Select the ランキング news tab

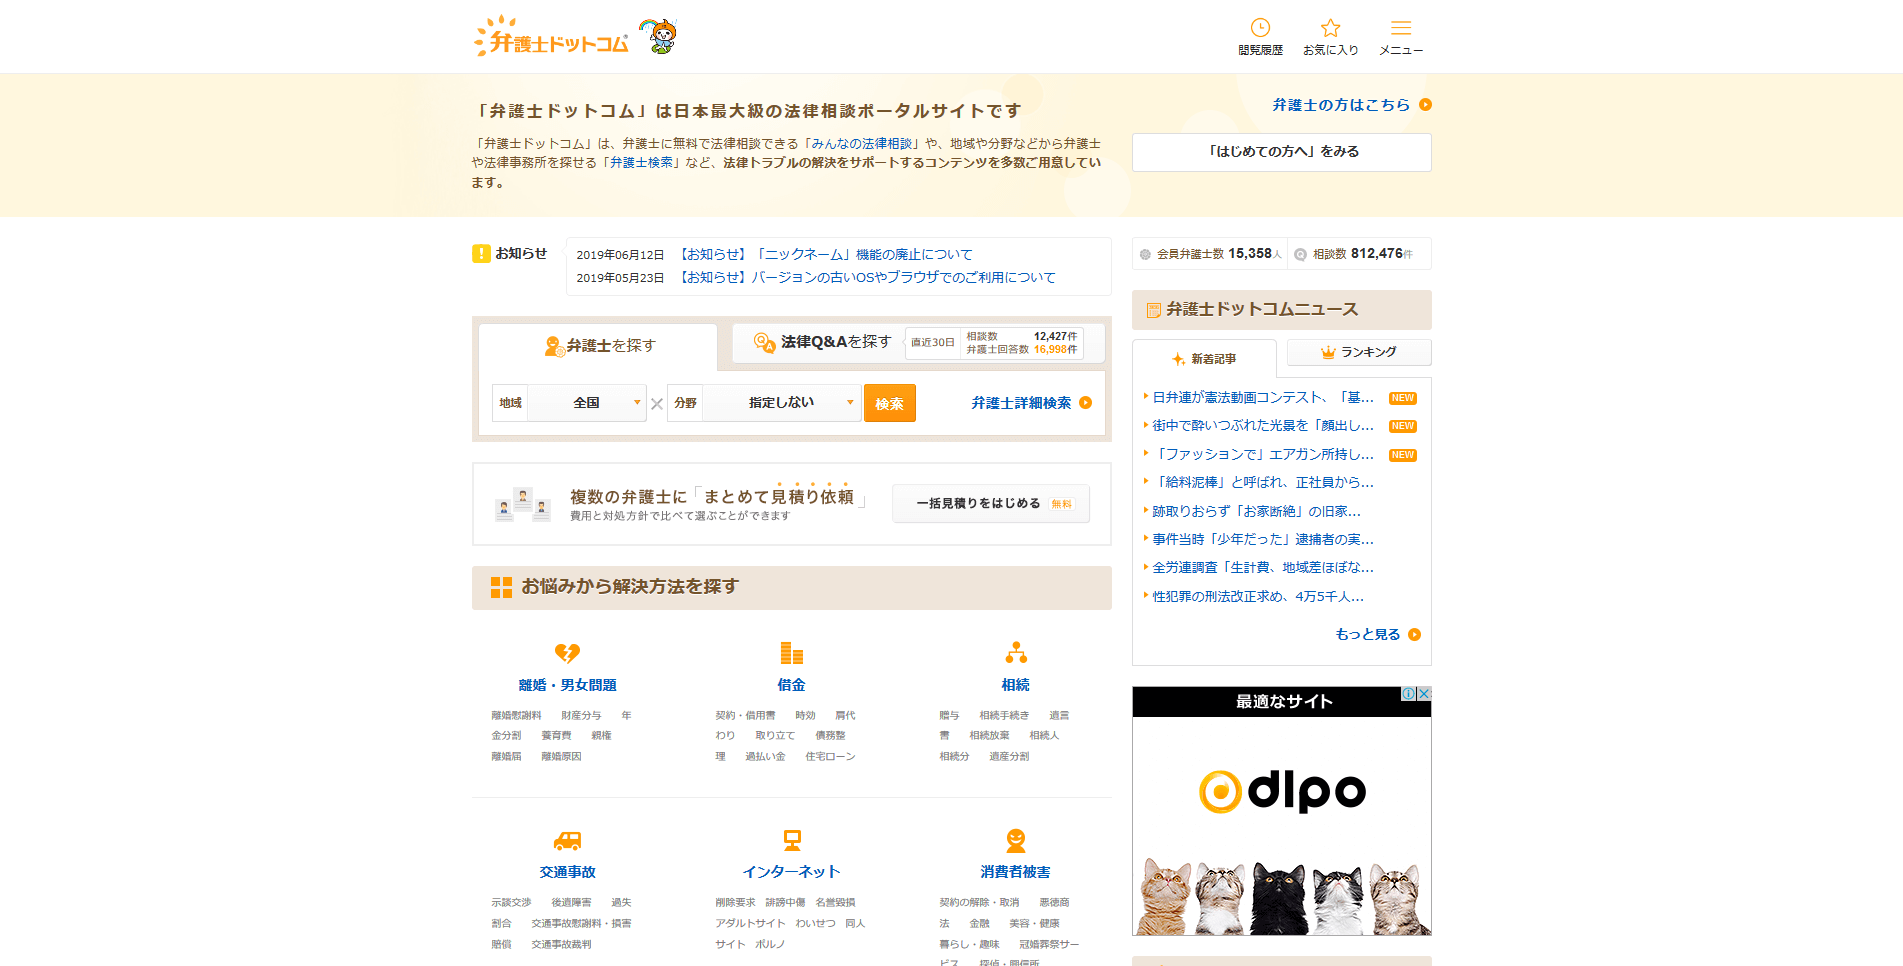tap(1359, 352)
